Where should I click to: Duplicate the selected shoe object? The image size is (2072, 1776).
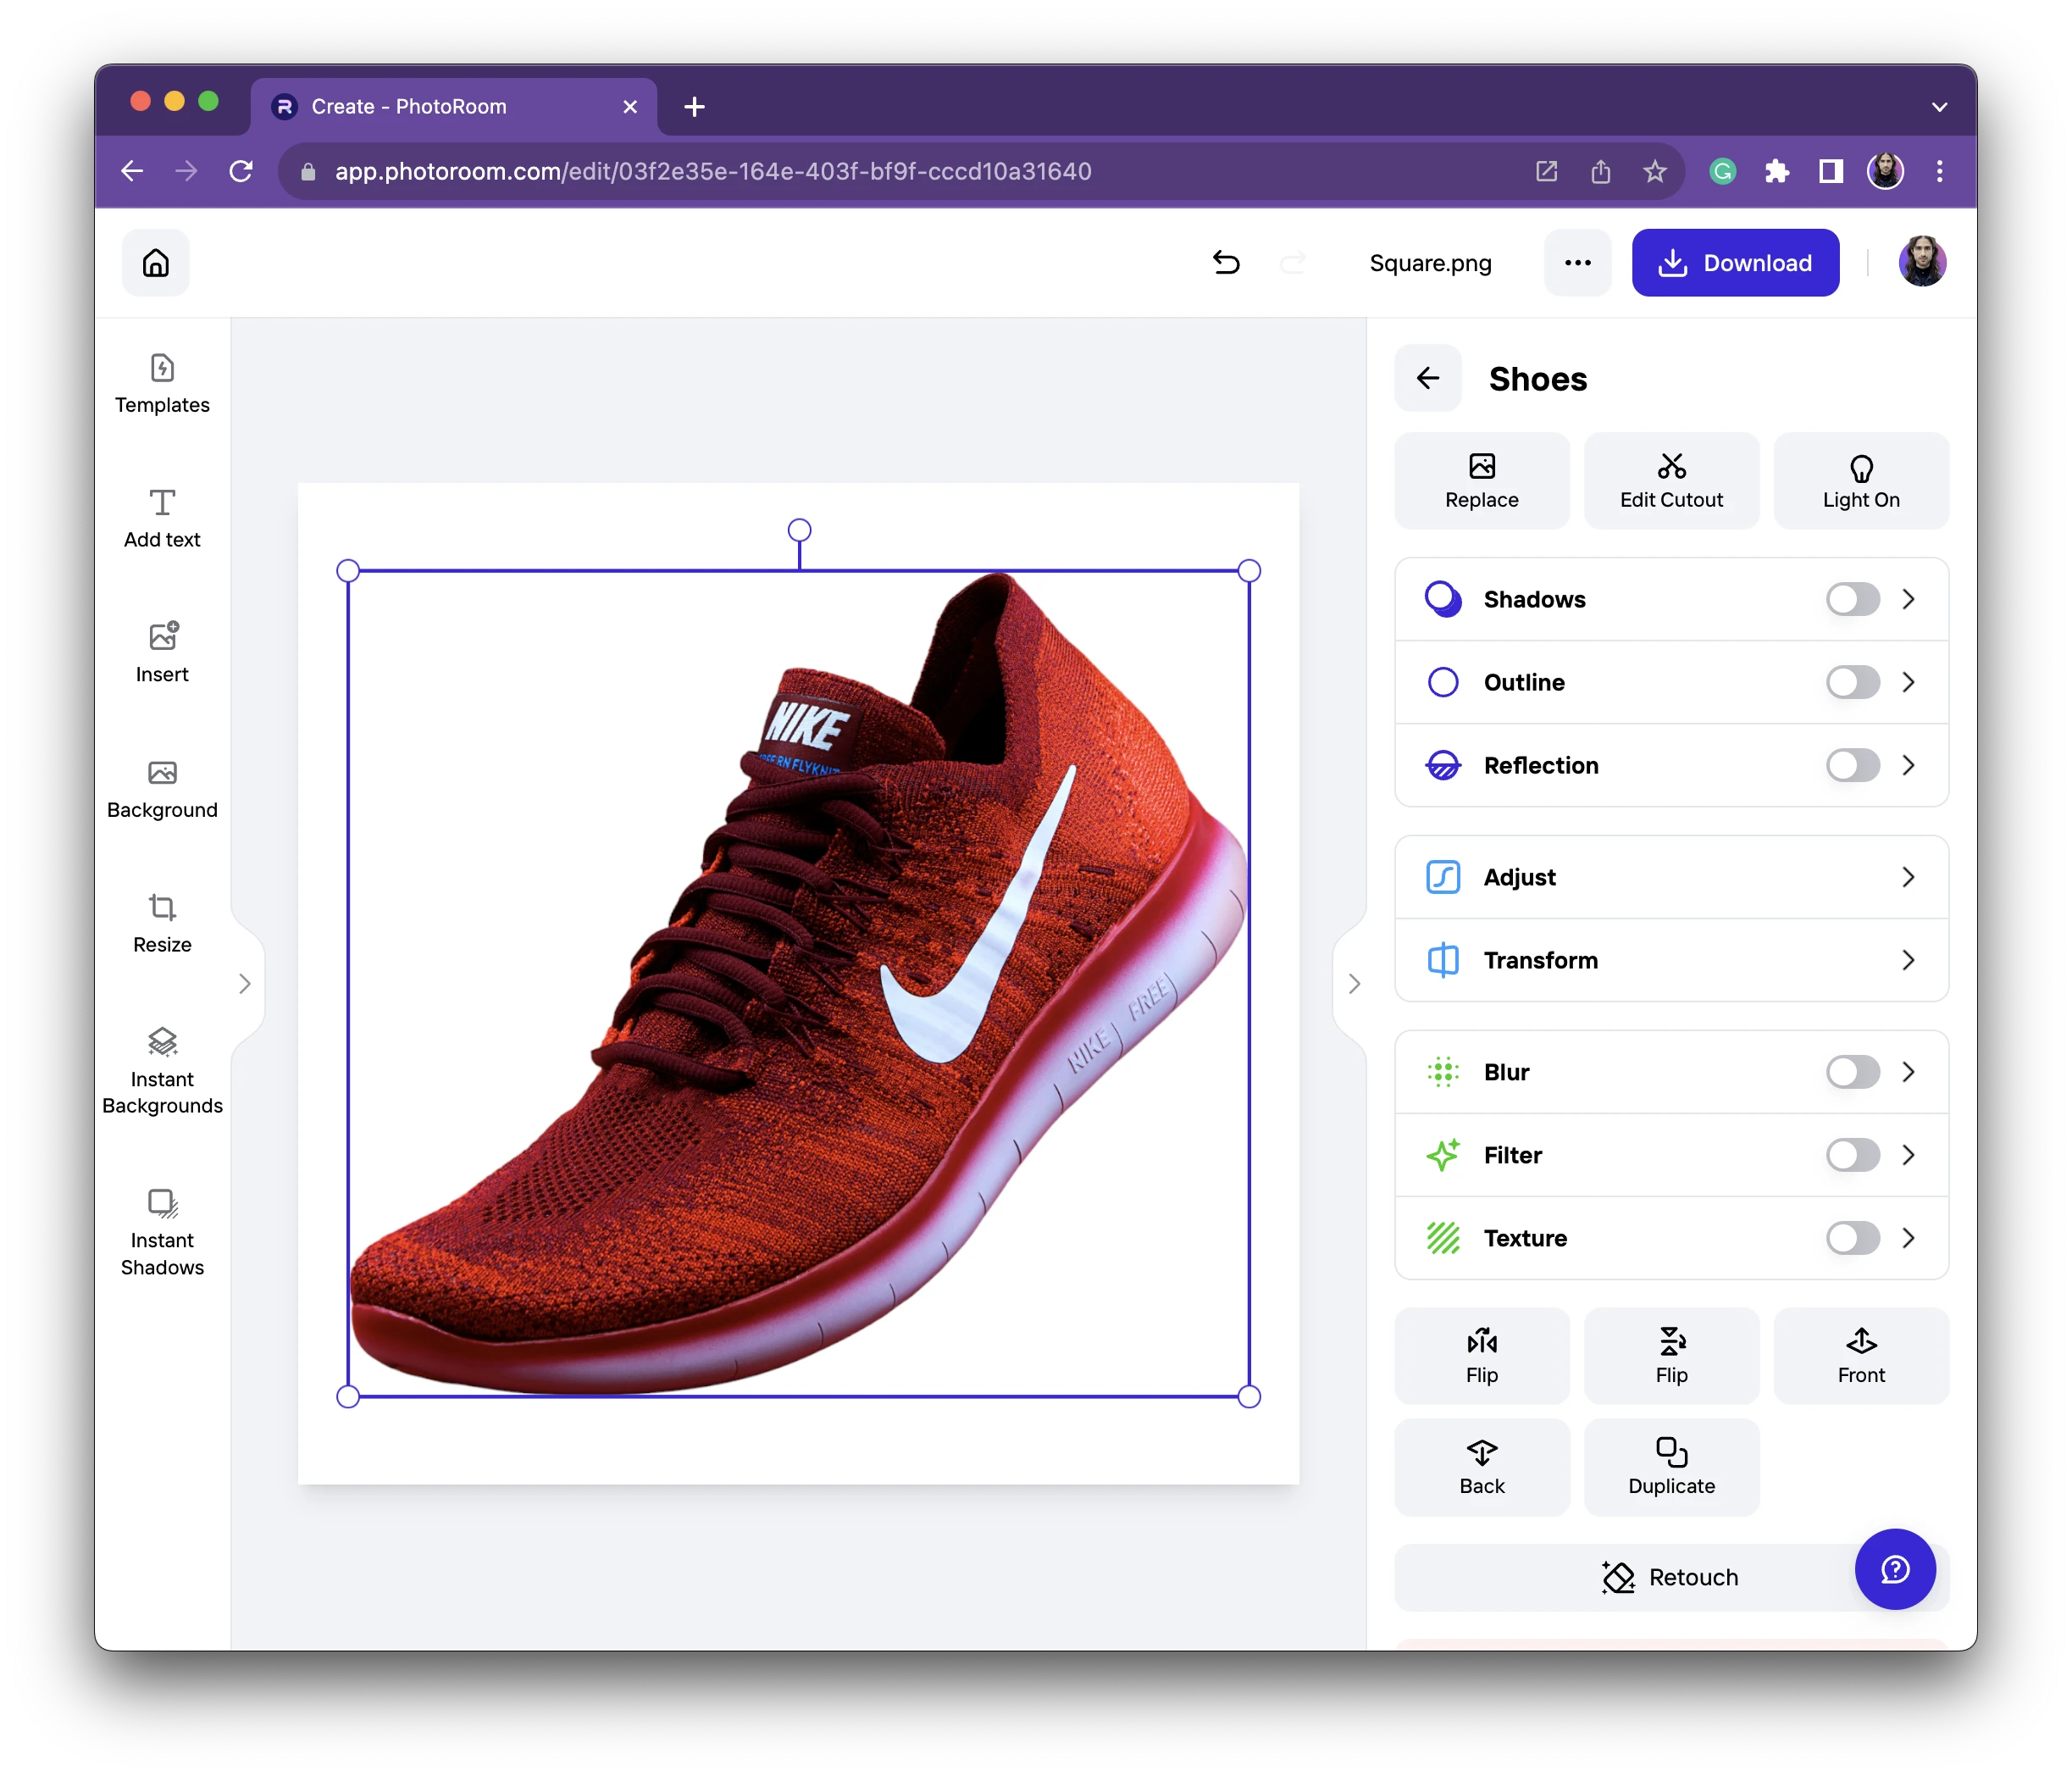coord(1671,1467)
